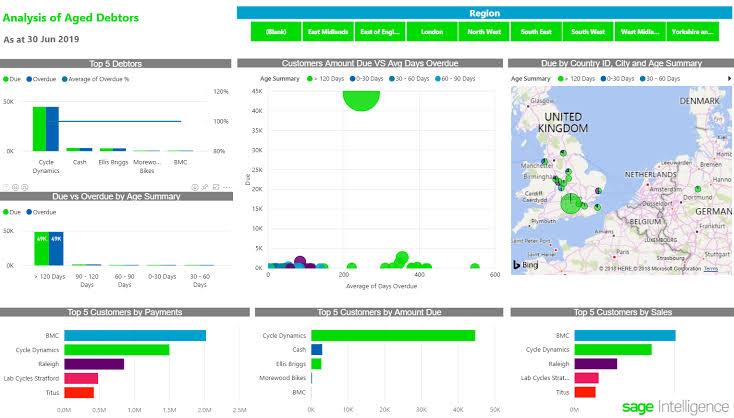Click 'Customers Amount Due VS Avg Days Overdue' title
734x418 pixels.
(370, 63)
